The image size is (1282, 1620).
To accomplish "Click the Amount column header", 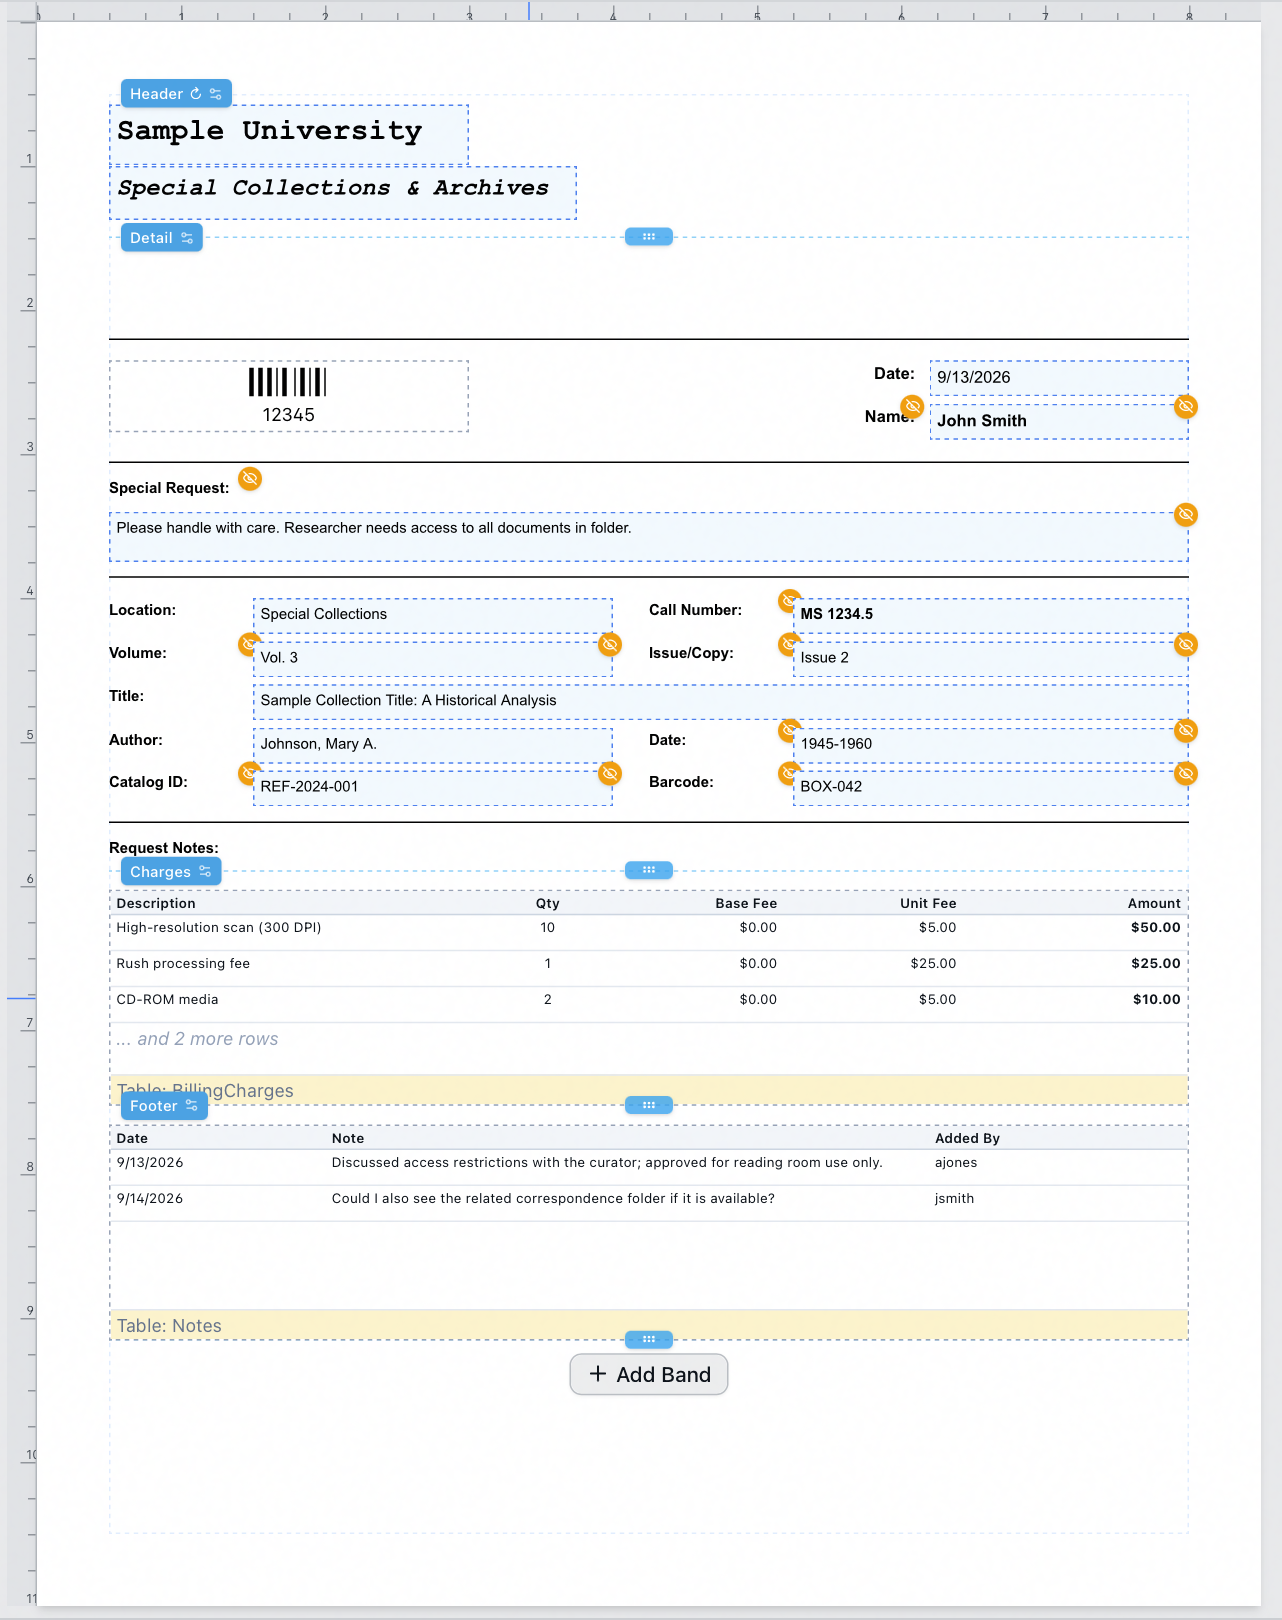I will 1154,903.
